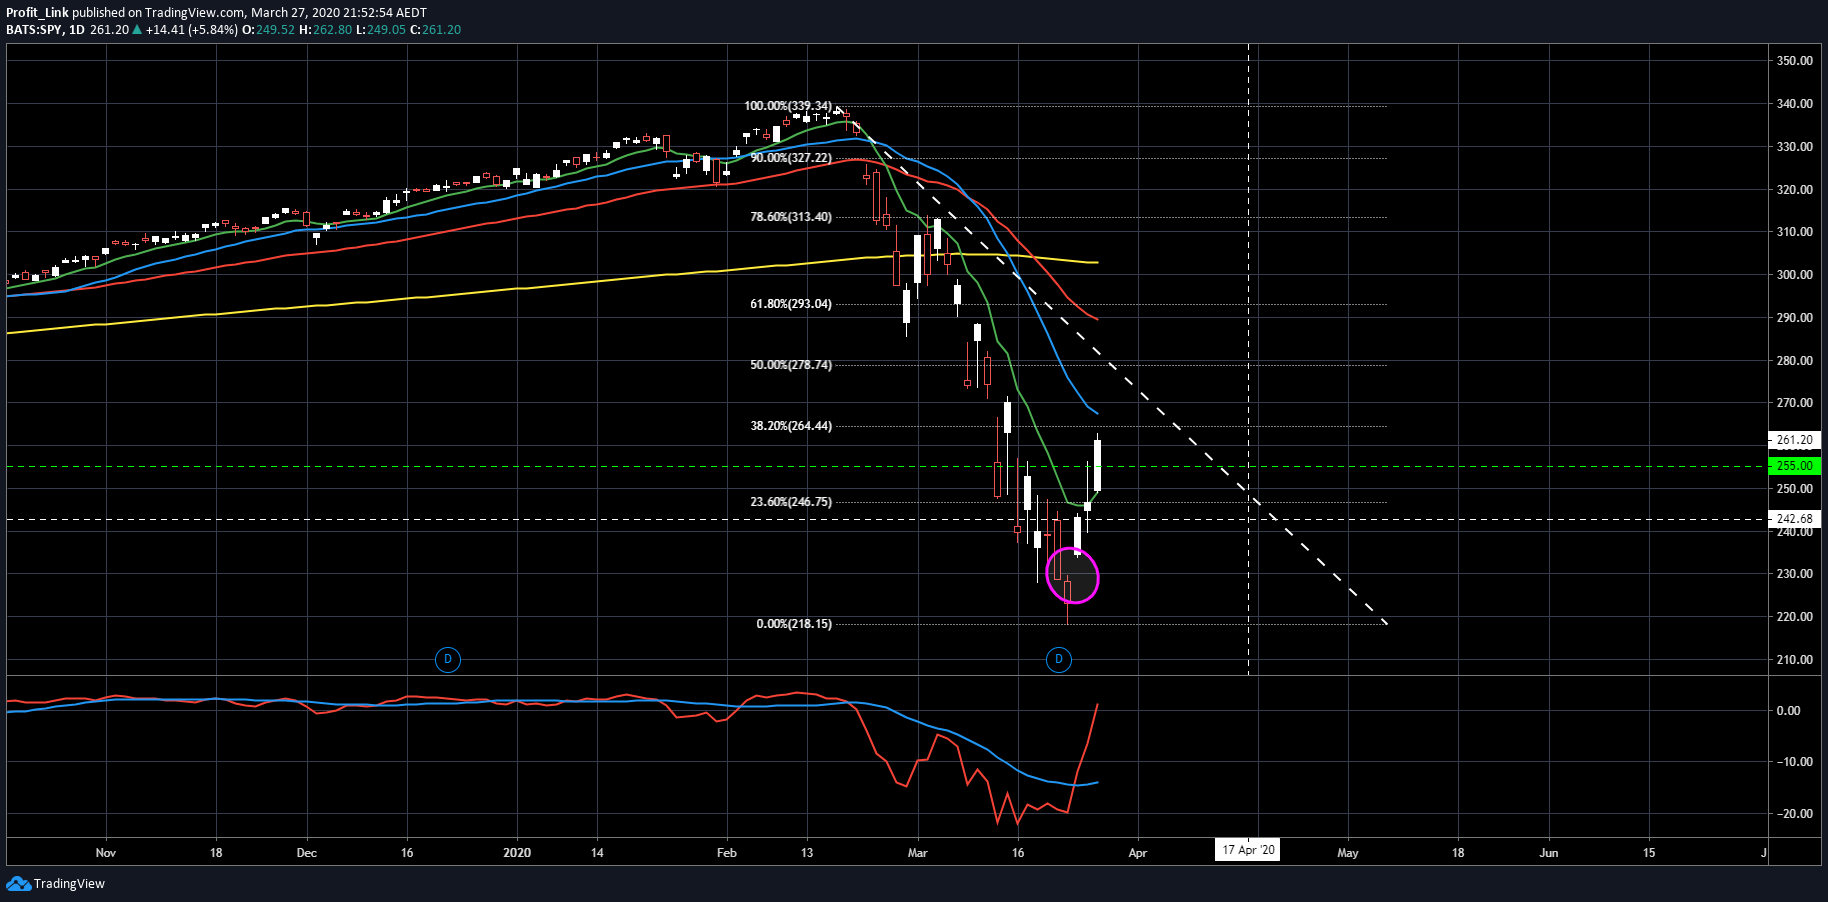Click the Feb label on time axis

coord(727,853)
